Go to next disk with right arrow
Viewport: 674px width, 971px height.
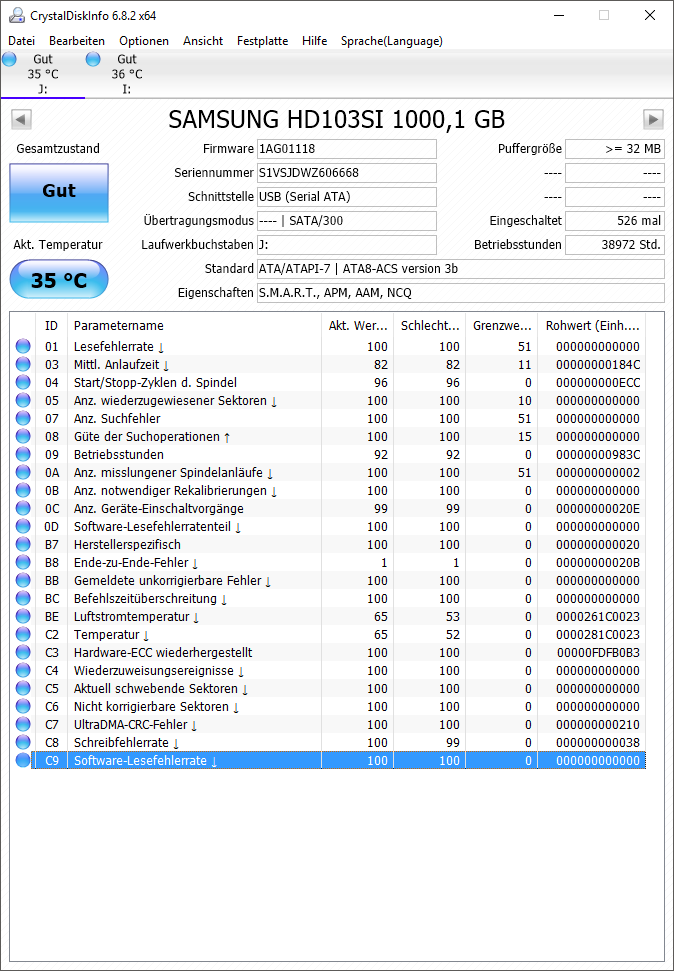coord(653,120)
